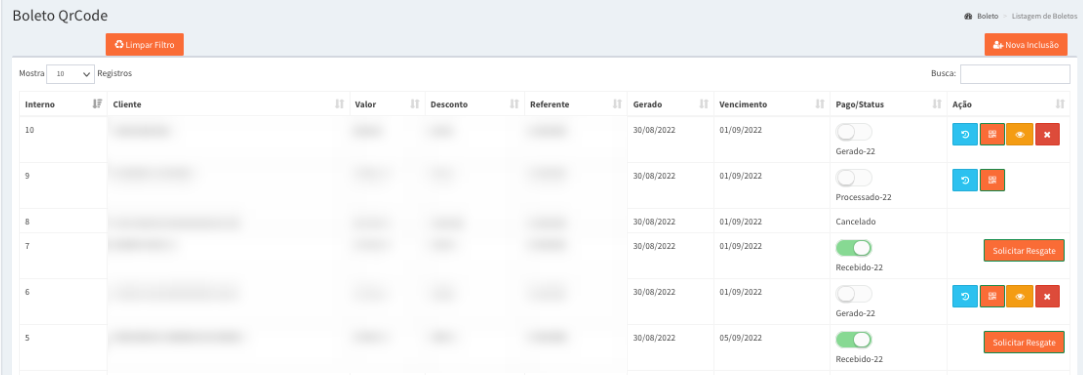Click the Listagem de Boletos breadcrumb

click(1044, 16)
